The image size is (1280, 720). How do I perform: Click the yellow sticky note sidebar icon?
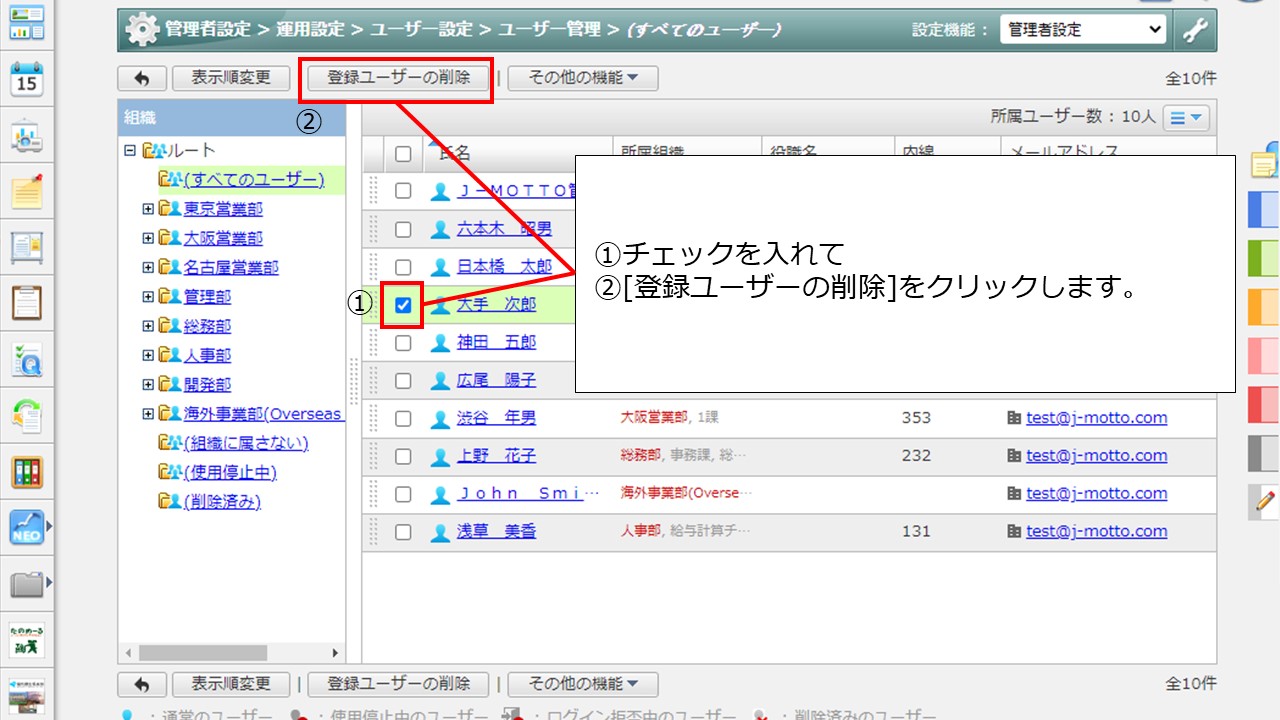pyautogui.click(x=27, y=191)
